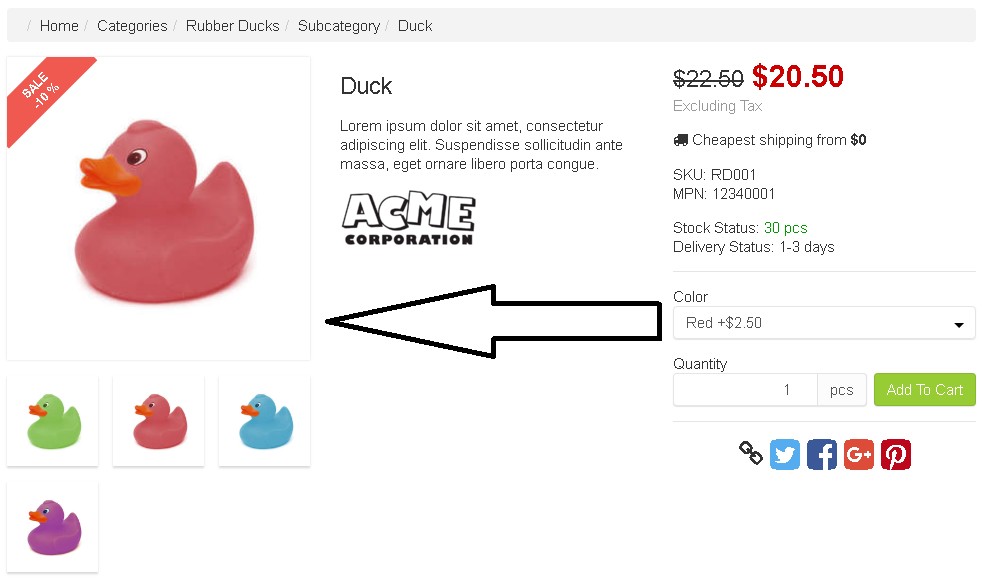
Task: Click the Home breadcrumb link
Action: 59,26
